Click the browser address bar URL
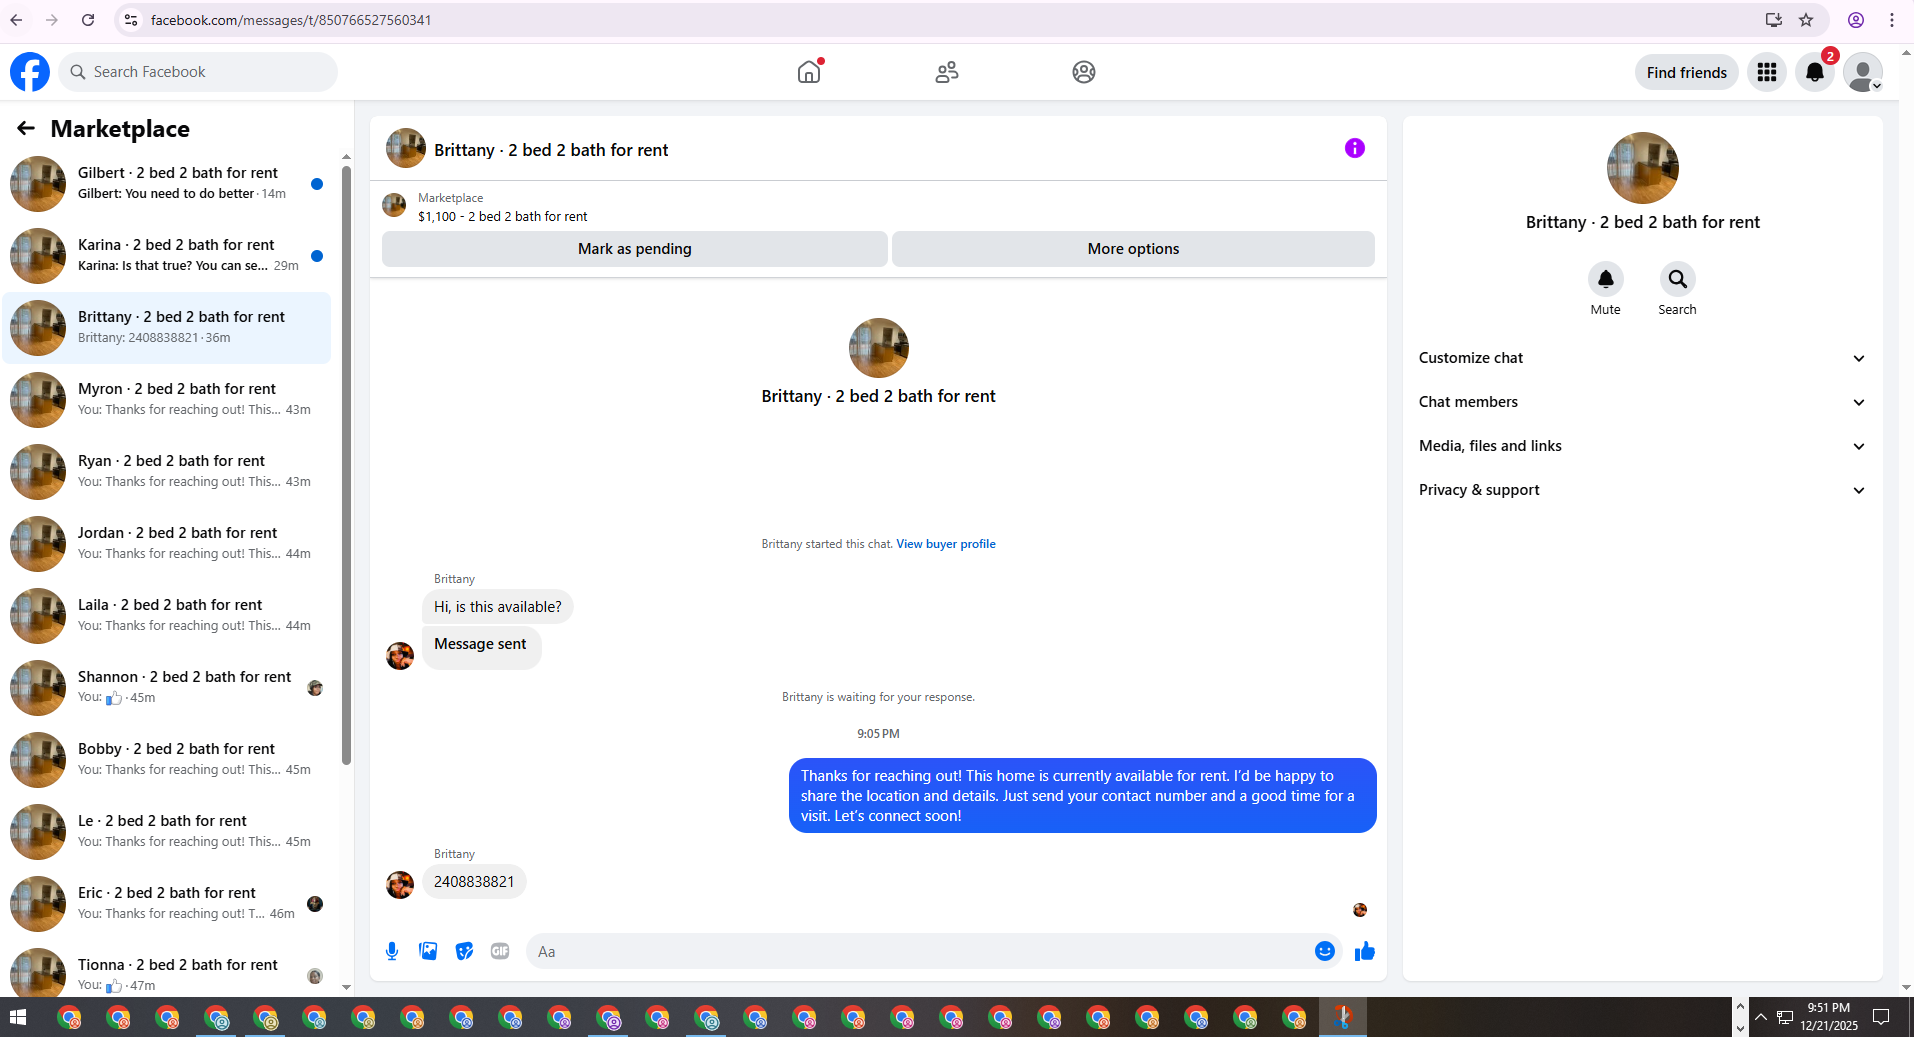 [x=291, y=20]
